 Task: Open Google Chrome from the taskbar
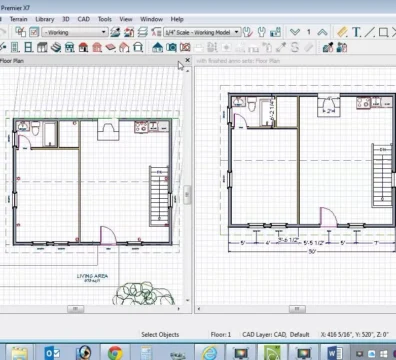115,353
